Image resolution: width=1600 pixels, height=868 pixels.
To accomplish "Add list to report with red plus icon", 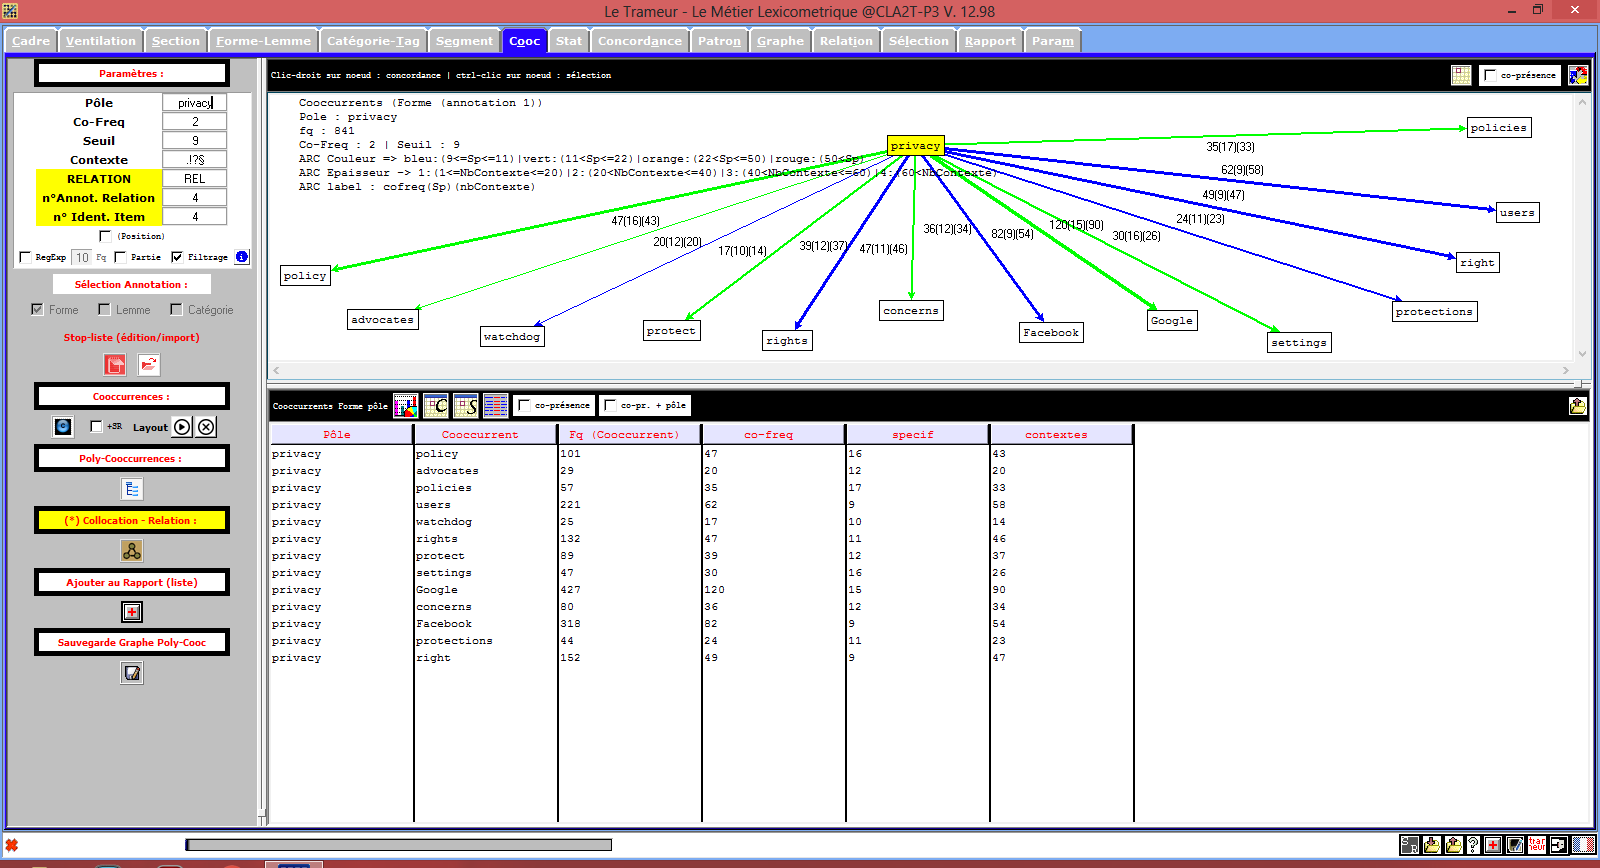I will click(132, 612).
